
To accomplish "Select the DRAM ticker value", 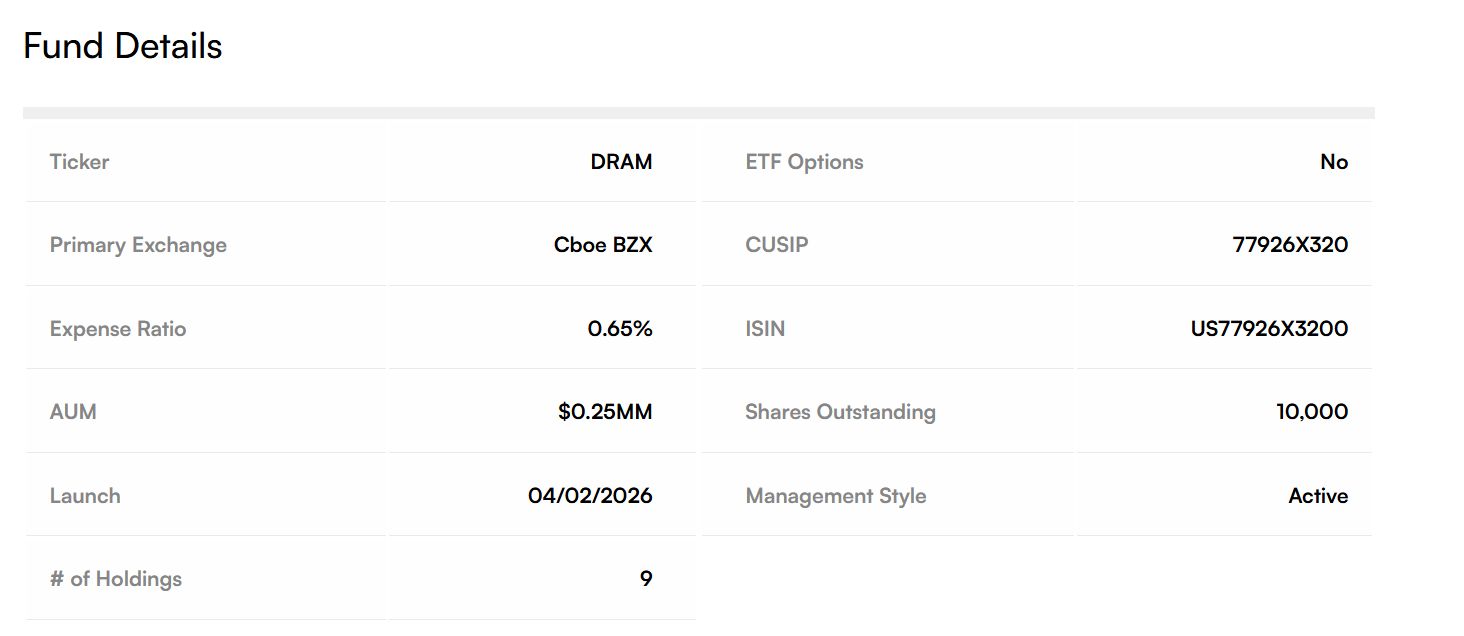I will (621, 162).
